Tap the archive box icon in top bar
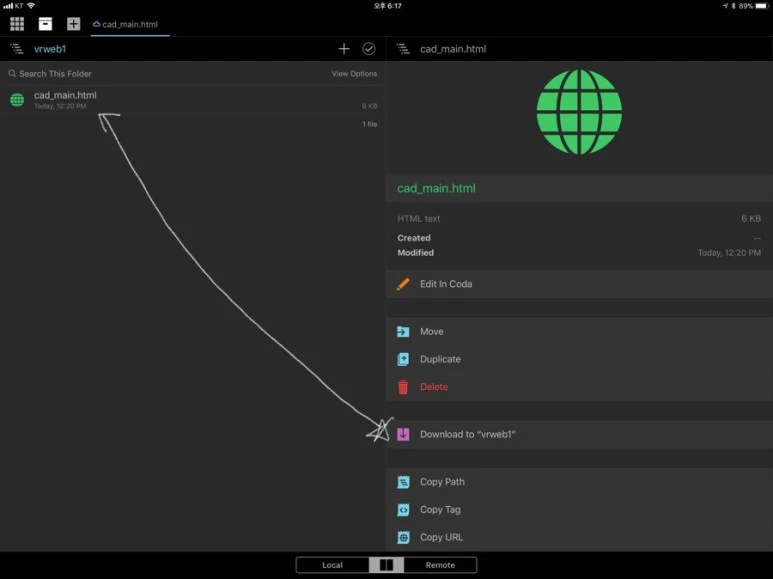Viewport: 773px width, 579px height. pyautogui.click(x=45, y=24)
